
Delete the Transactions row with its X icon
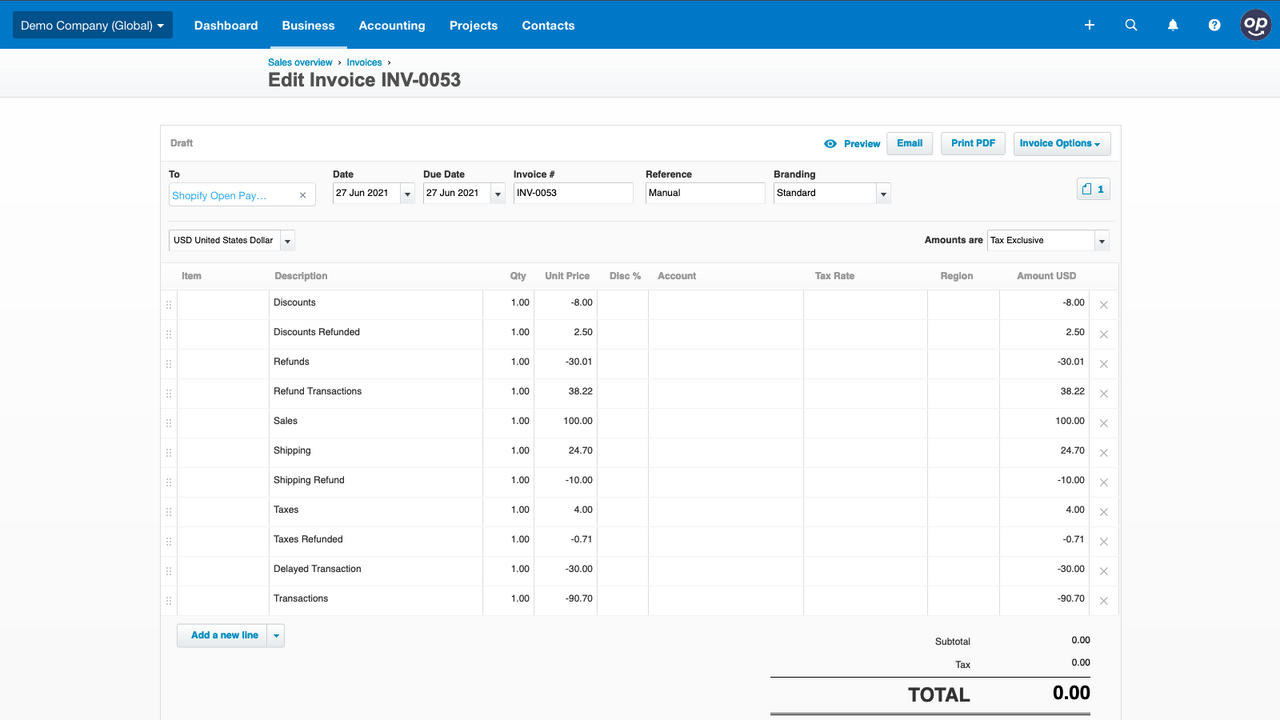point(1103,600)
